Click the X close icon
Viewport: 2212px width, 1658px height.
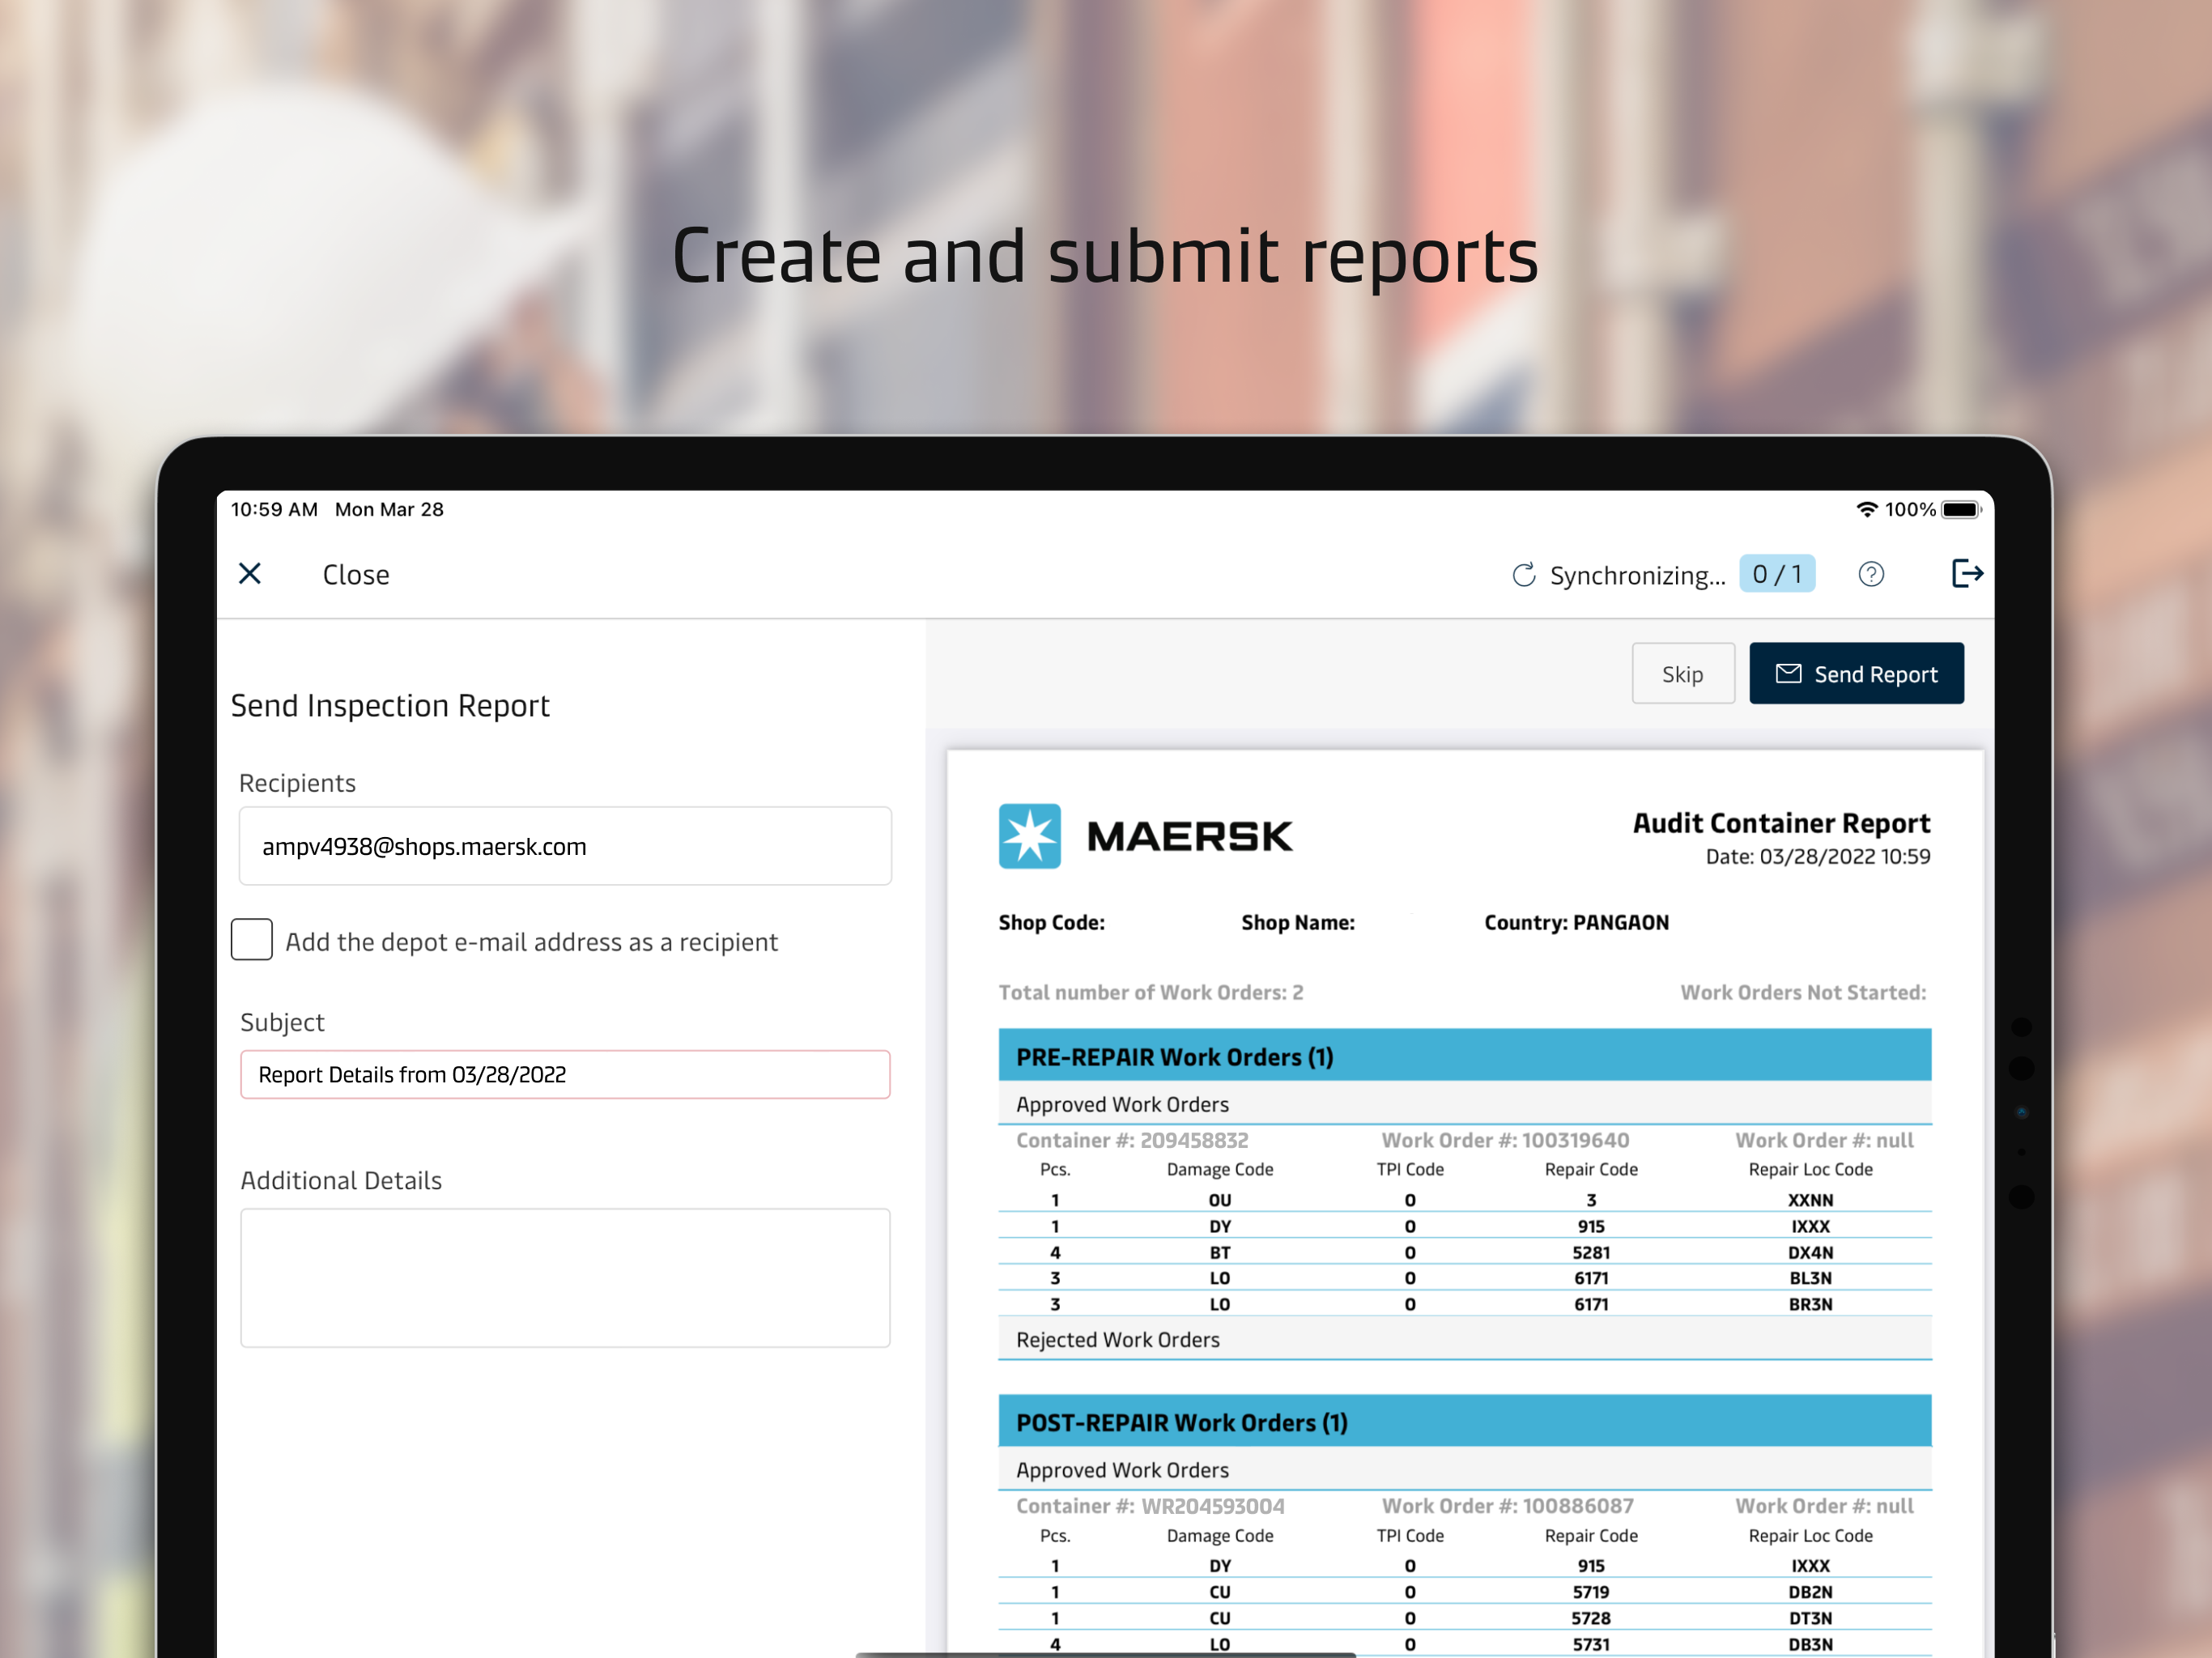(250, 573)
